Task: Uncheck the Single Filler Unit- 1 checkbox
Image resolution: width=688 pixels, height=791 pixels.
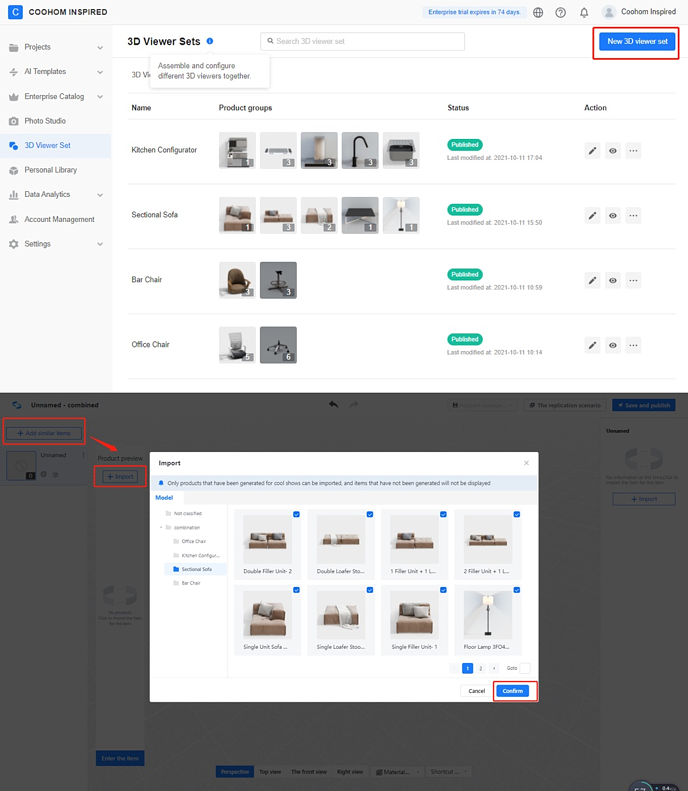Action: (x=443, y=590)
